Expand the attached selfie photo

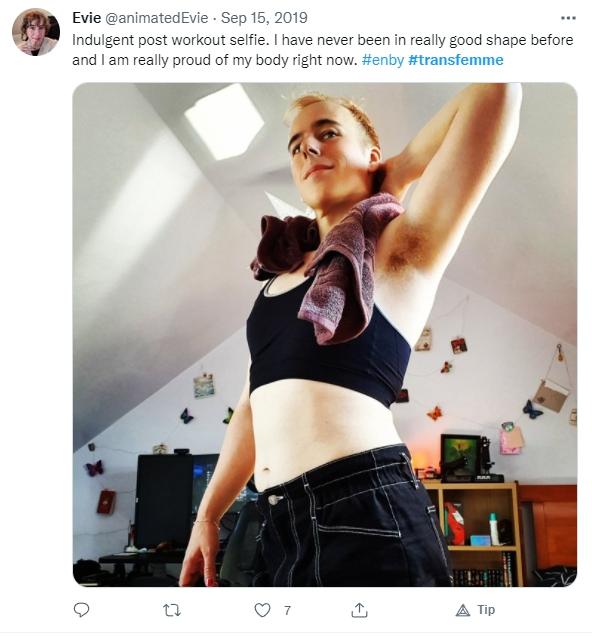(325, 334)
